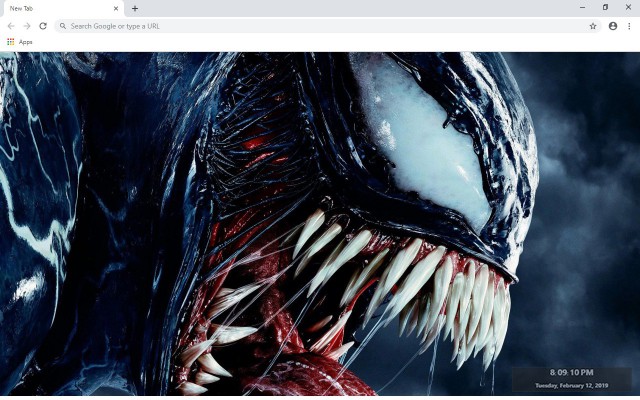
Task: Open a new tab with plus button
Action: pos(135,8)
